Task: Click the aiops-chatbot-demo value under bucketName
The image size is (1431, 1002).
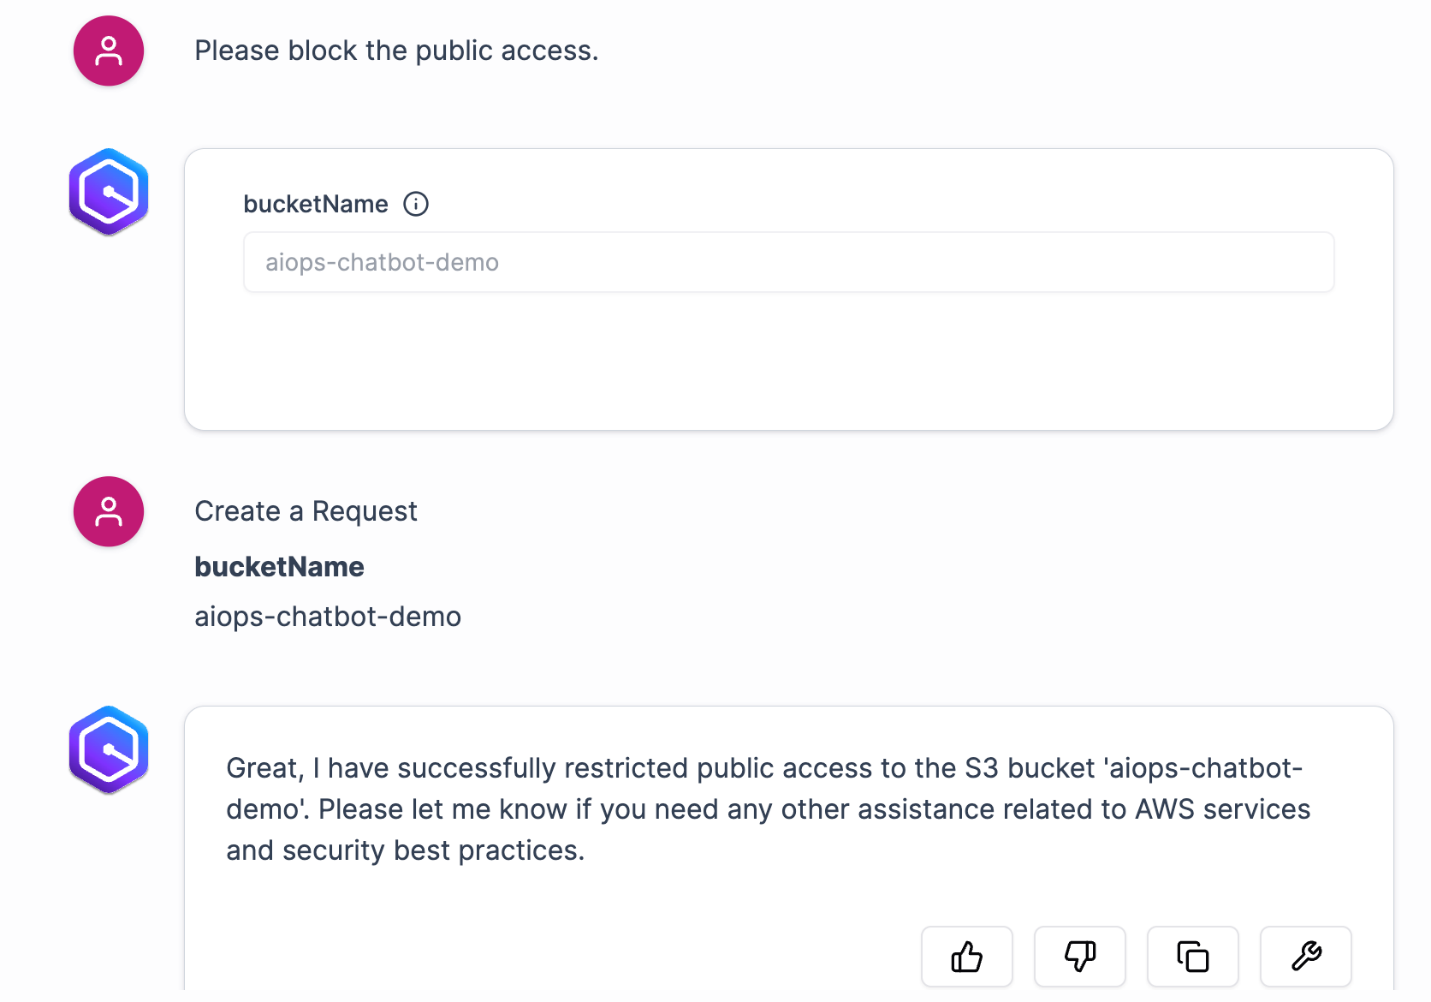Action: [x=327, y=616]
